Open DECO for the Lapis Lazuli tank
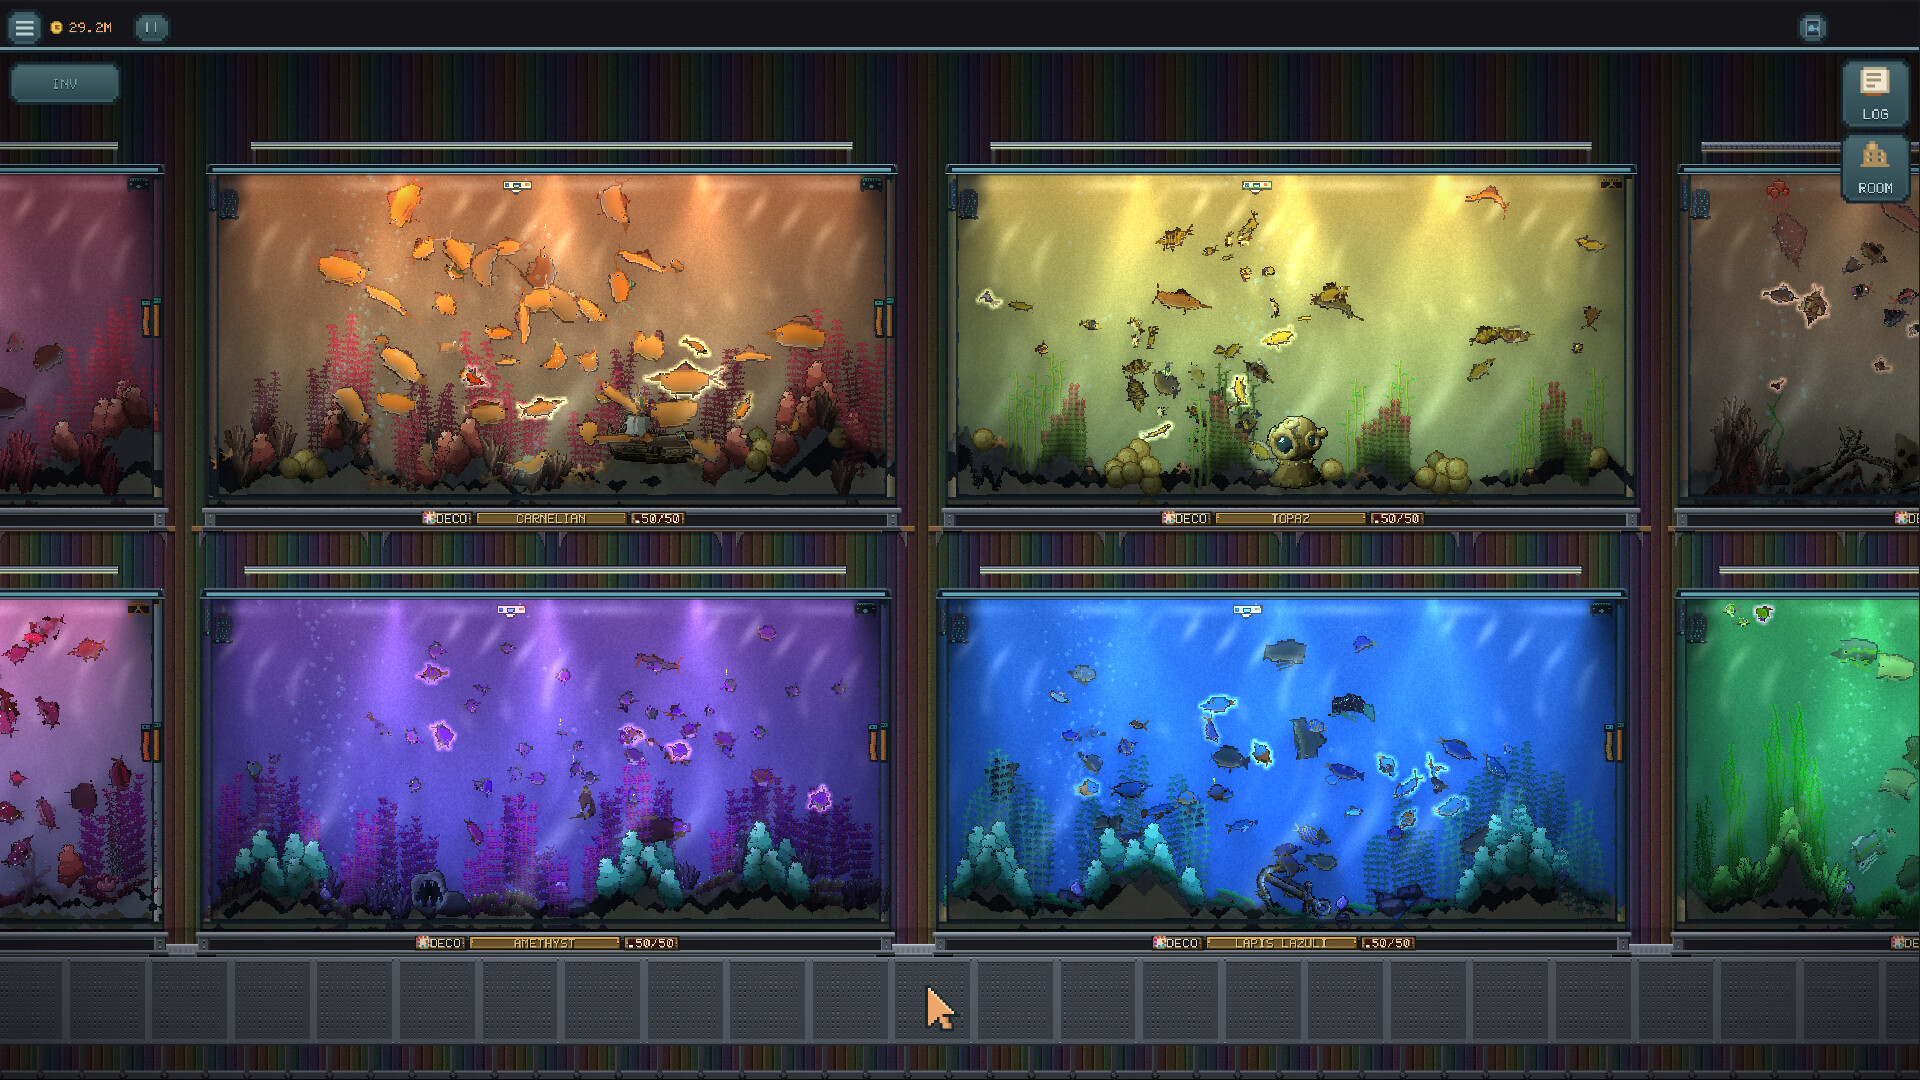Viewport: 1920px width, 1080px height. [1177, 943]
